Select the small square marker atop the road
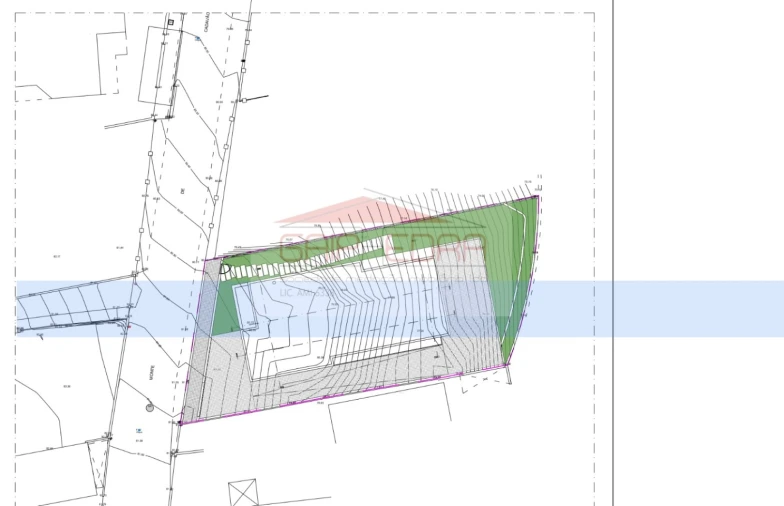Image resolution: width=784 pixels, height=506 pixels. coord(171,21)
